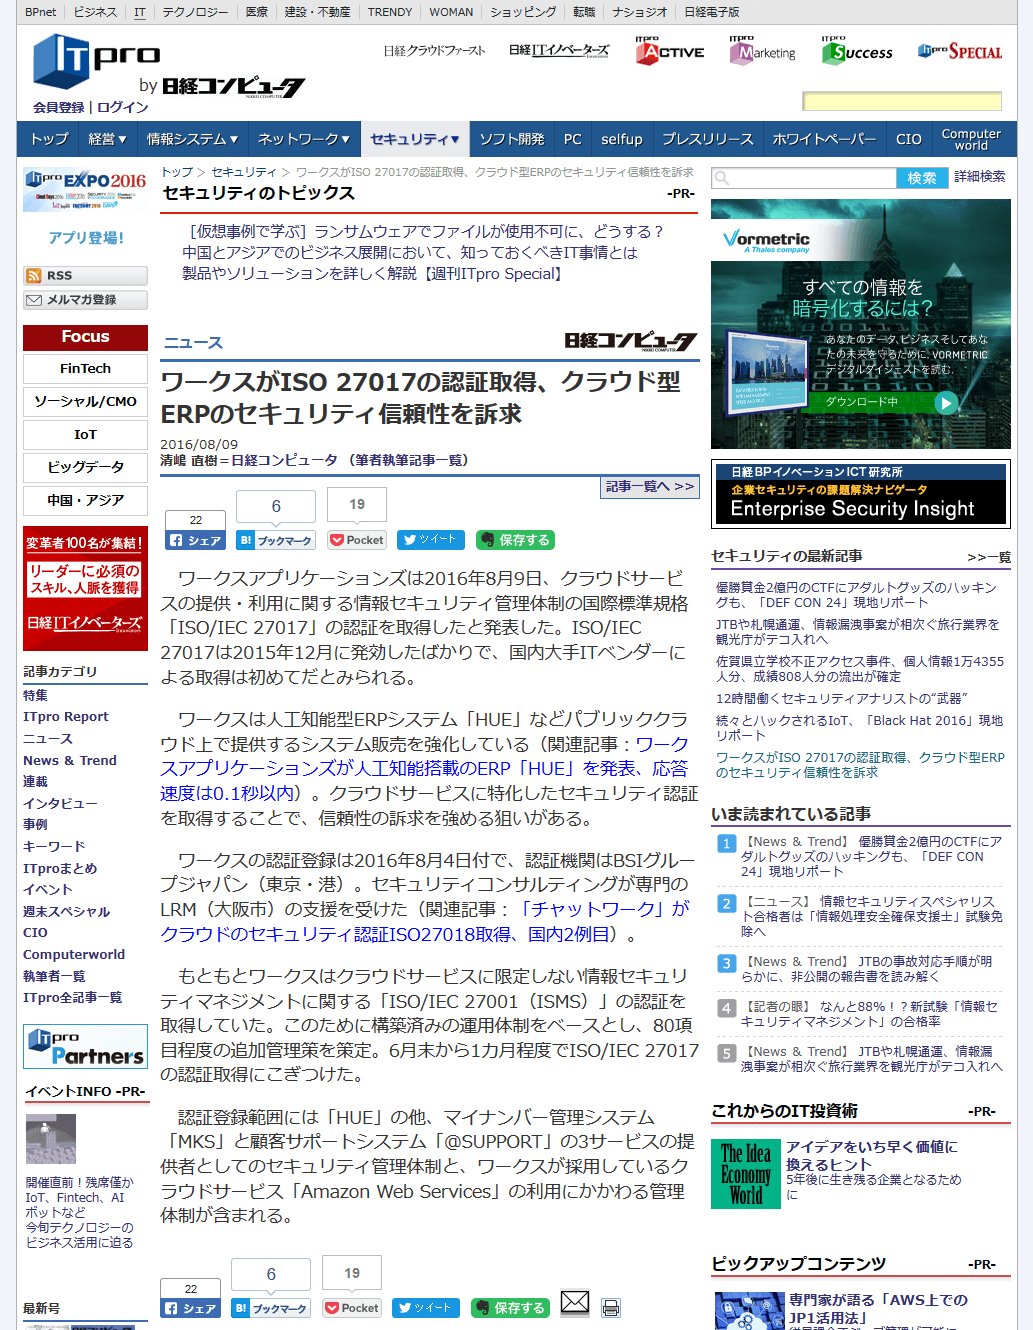Click the search text field beside 検索
1033x1330 pixels.
804,178
